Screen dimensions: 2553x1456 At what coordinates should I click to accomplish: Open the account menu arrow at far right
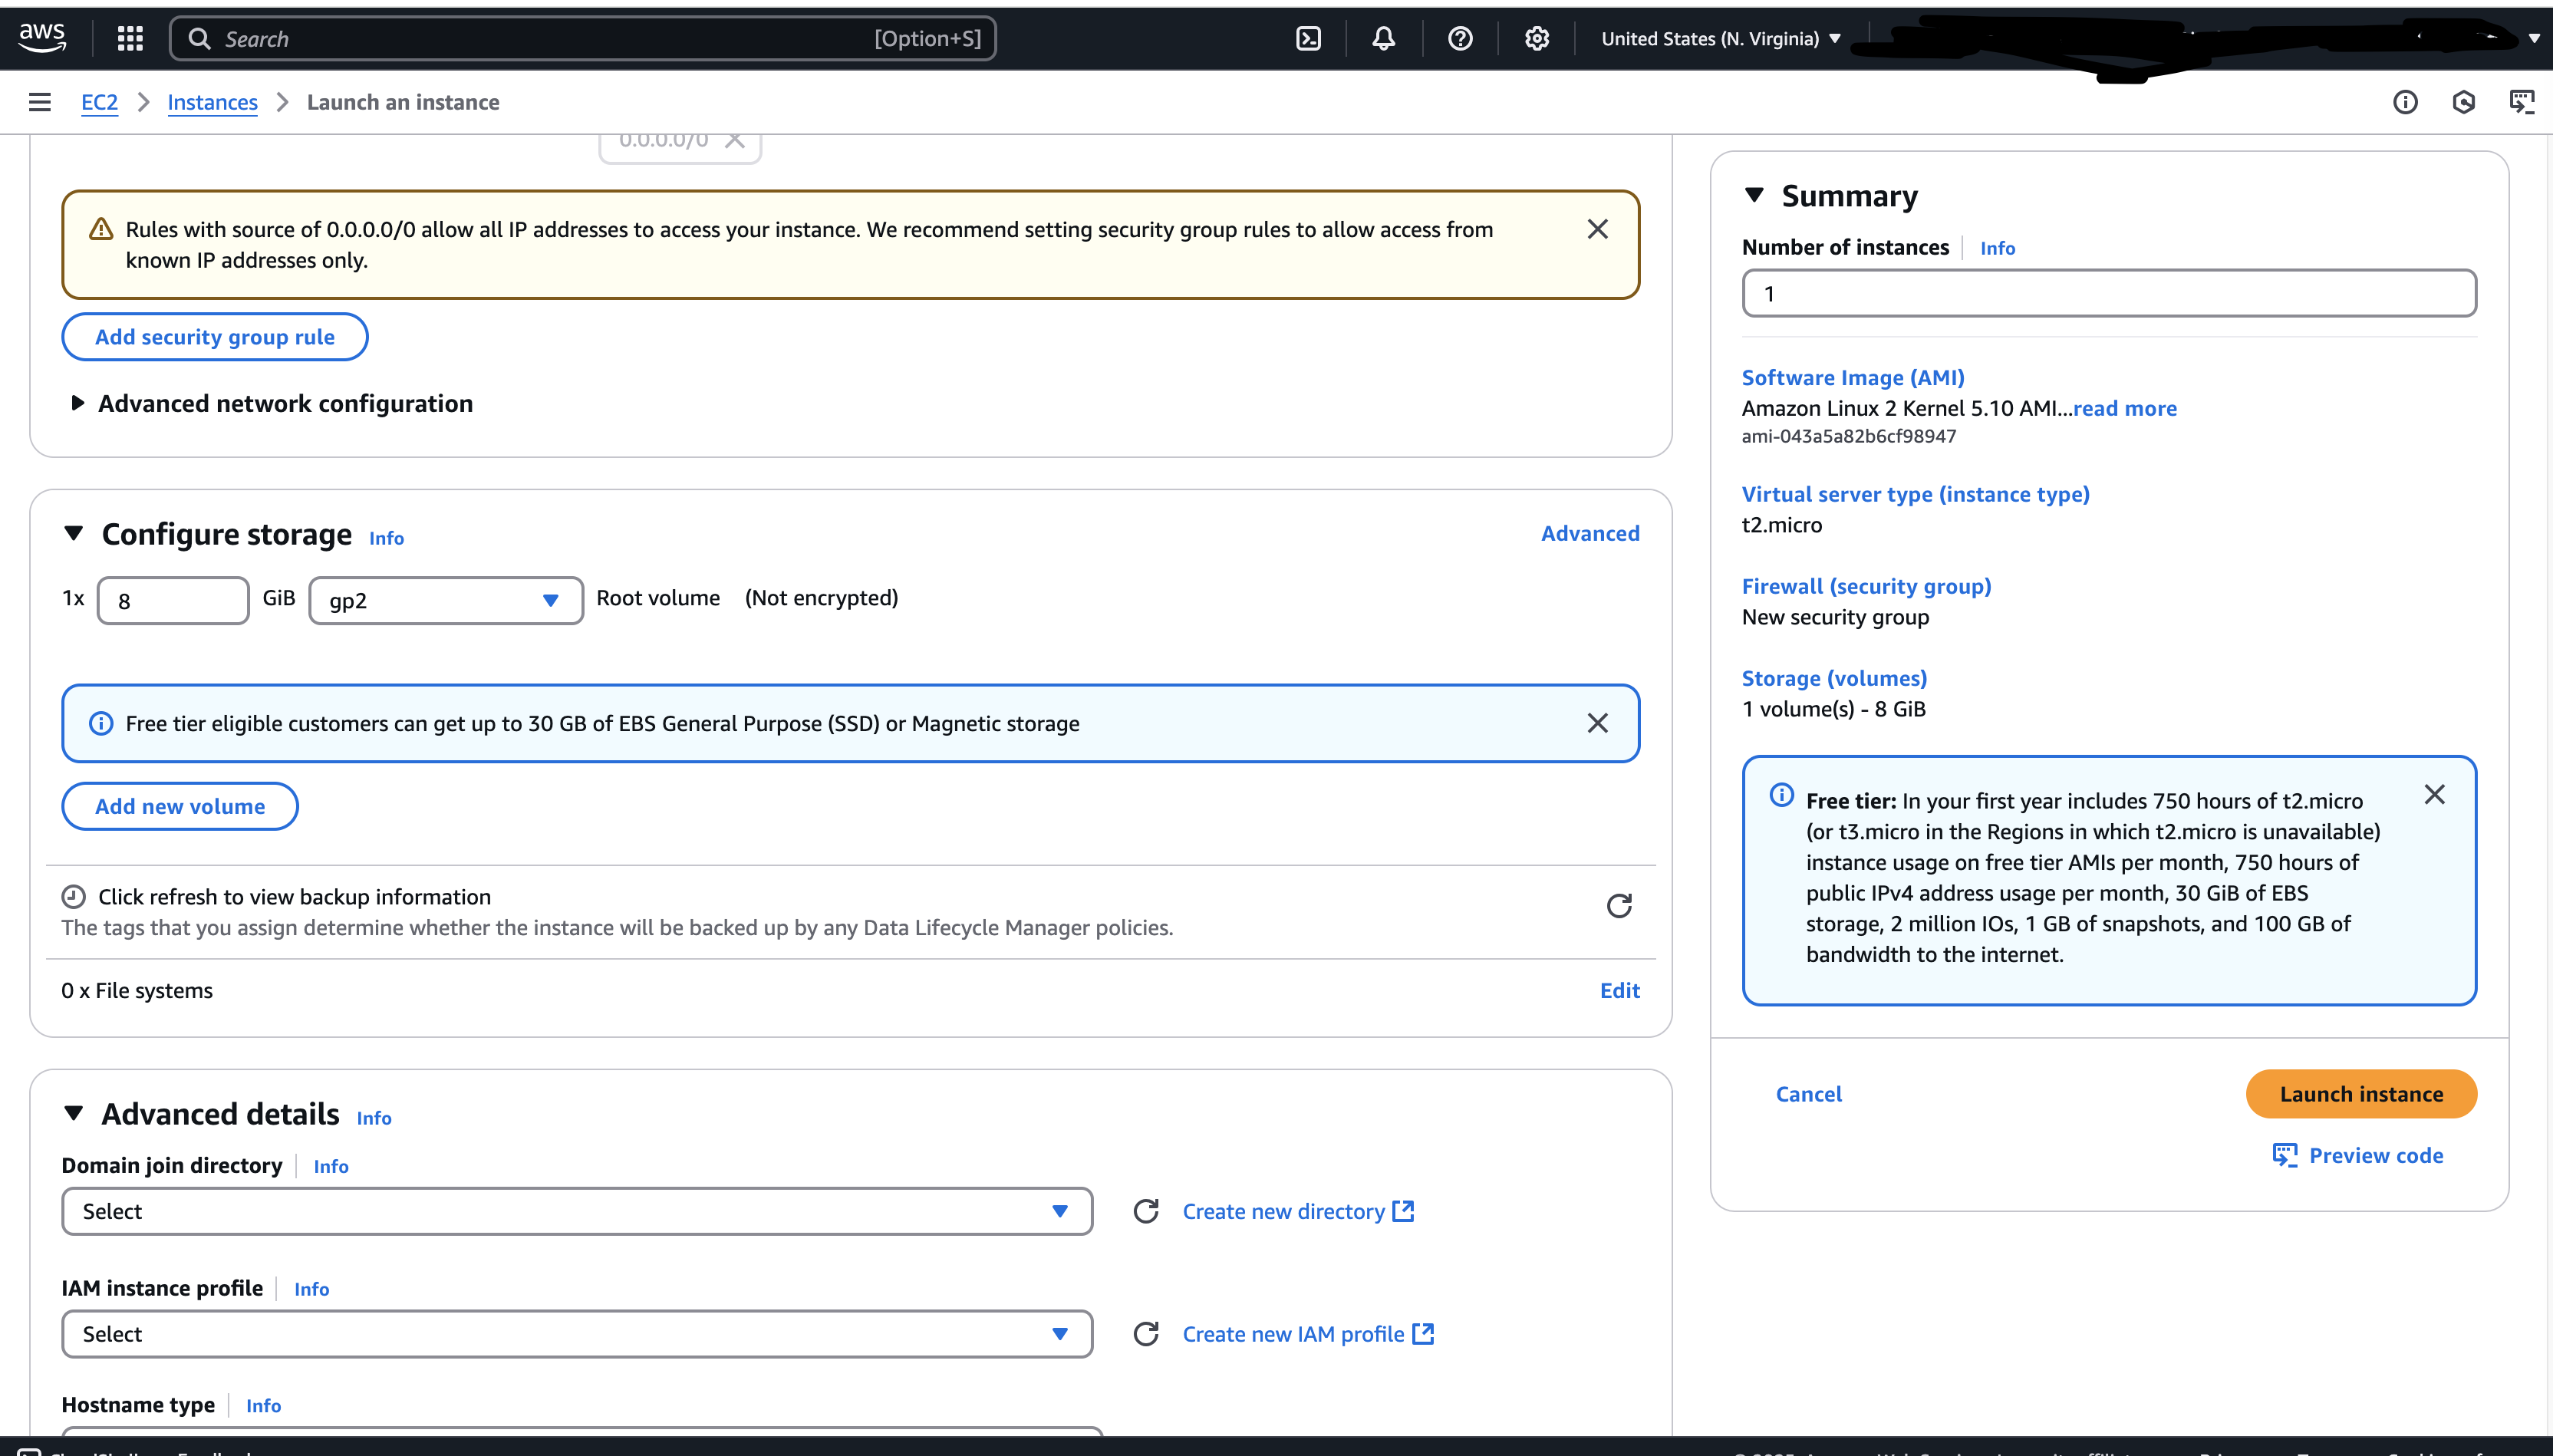[2533, 39]
